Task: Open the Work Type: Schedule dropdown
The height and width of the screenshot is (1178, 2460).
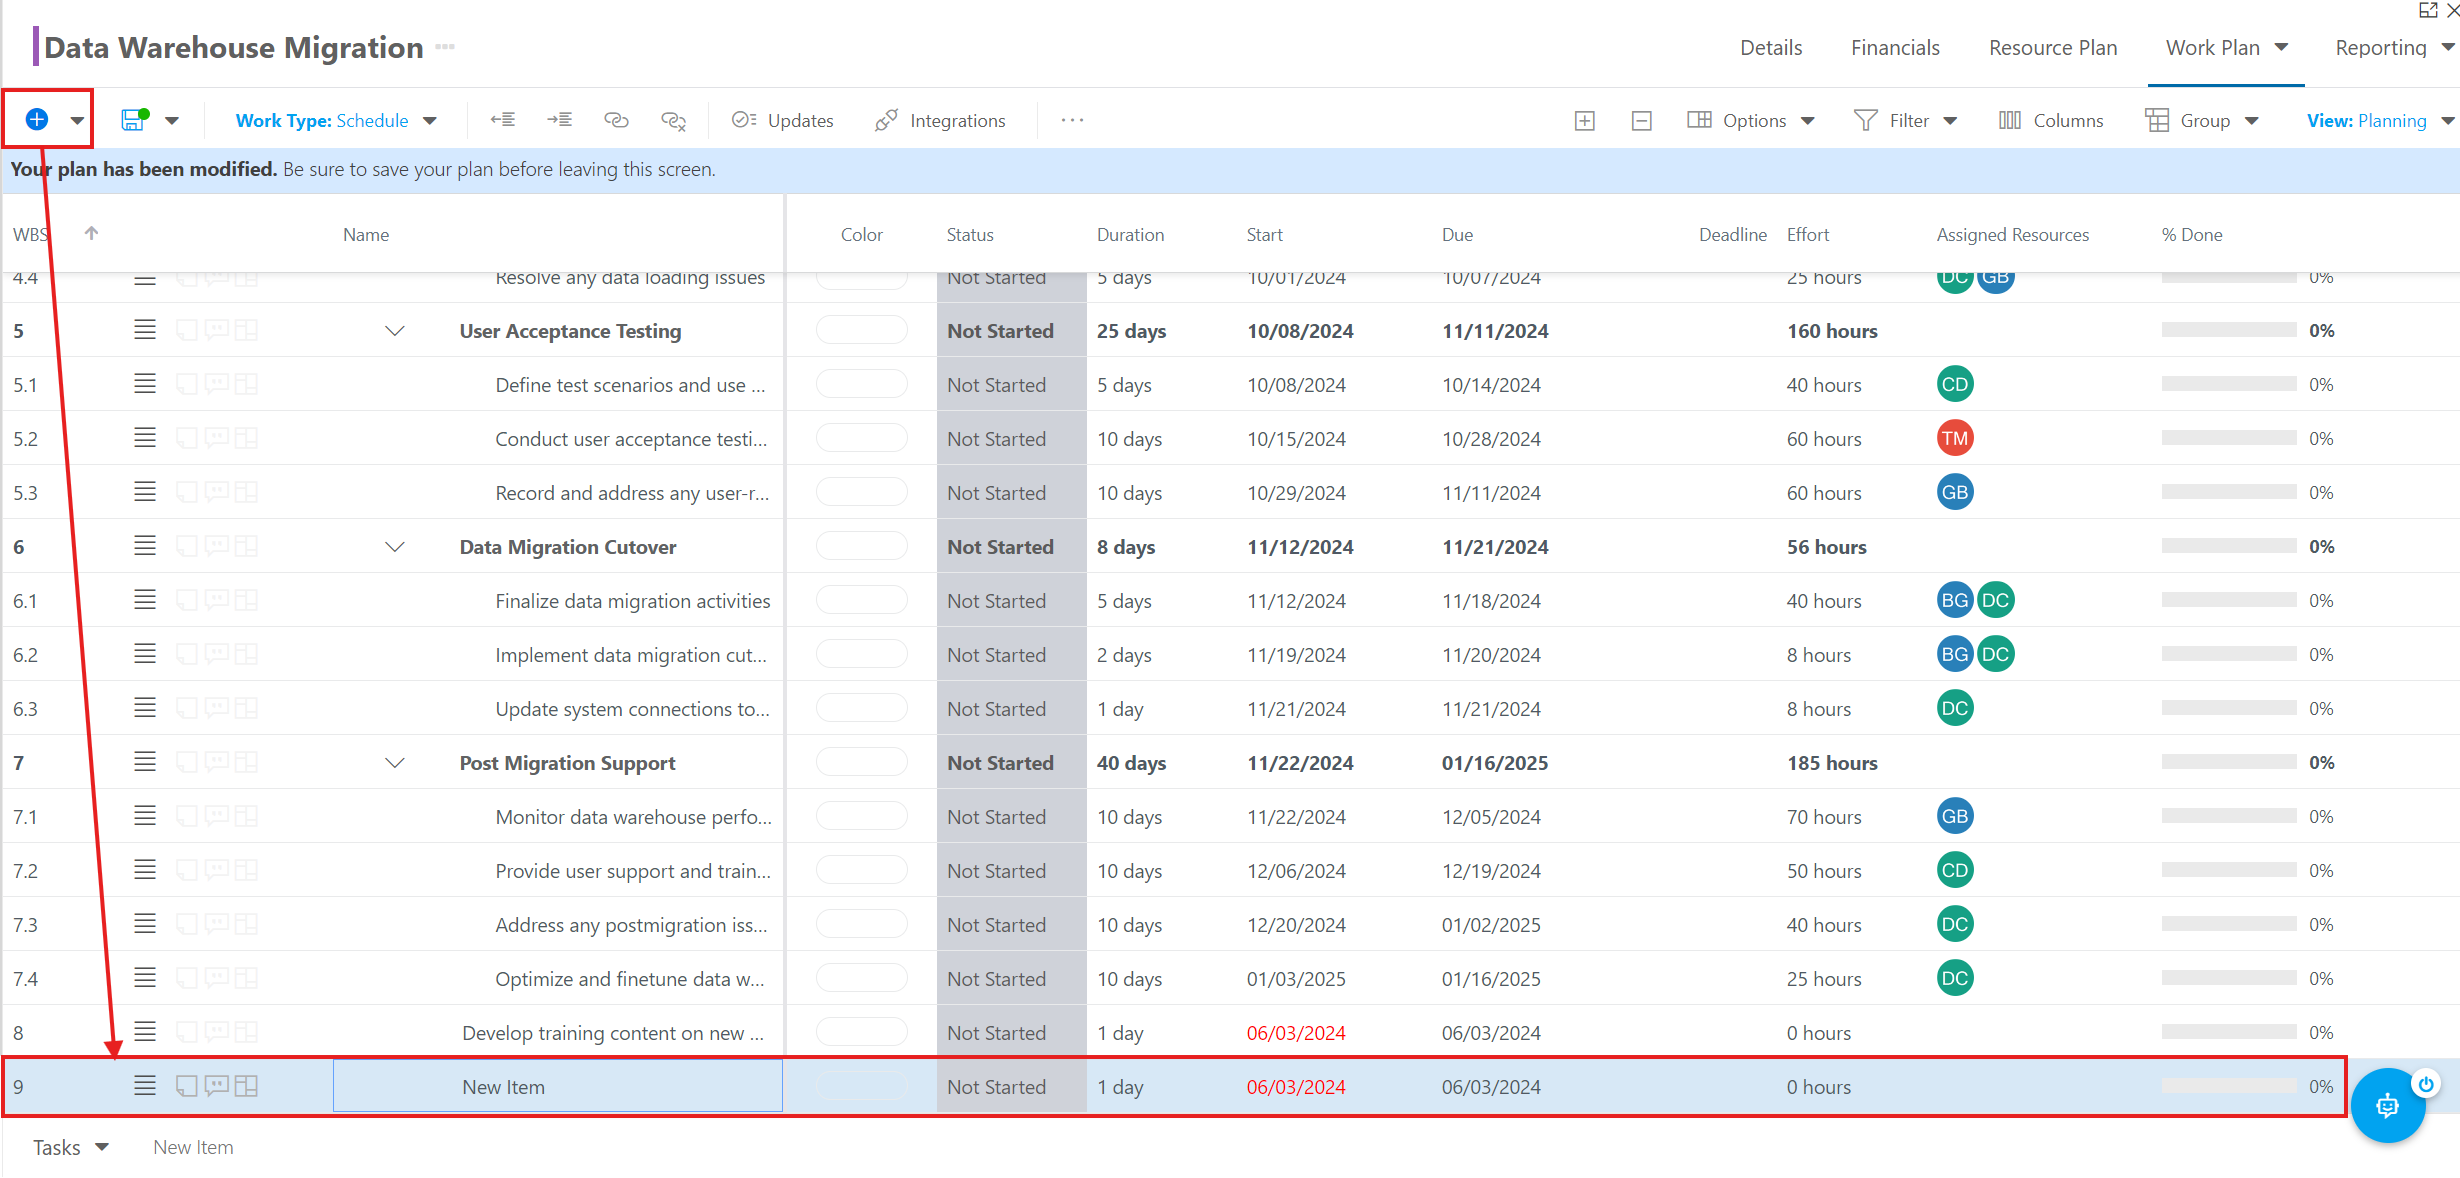Action: pos(336,121)
